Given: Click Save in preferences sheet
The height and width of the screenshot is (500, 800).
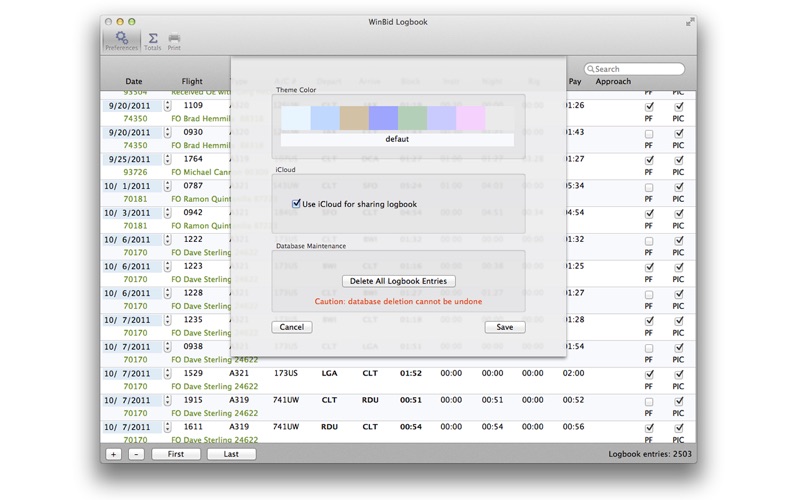Looking at the screenshot, I should pyautogui.click(x=504, y=327).
